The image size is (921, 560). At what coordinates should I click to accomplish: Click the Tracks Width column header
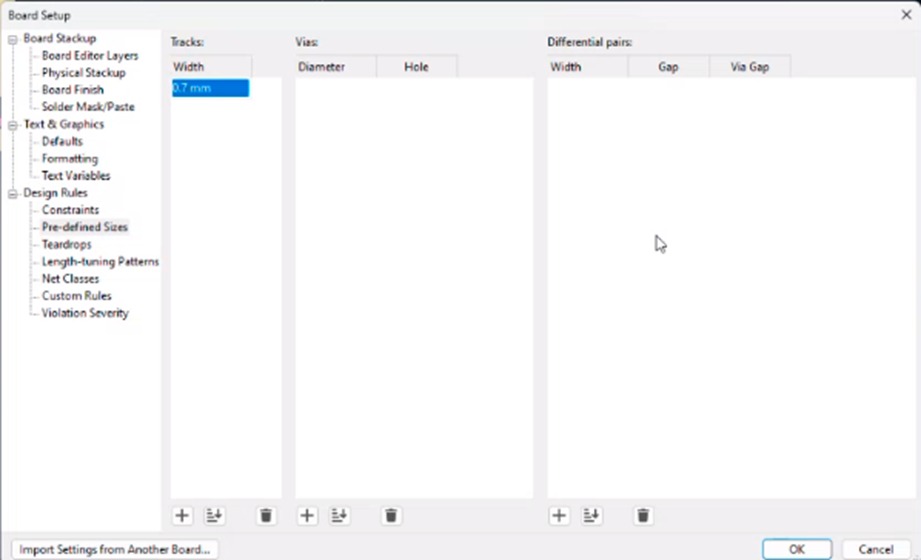[x=211, y=67]
